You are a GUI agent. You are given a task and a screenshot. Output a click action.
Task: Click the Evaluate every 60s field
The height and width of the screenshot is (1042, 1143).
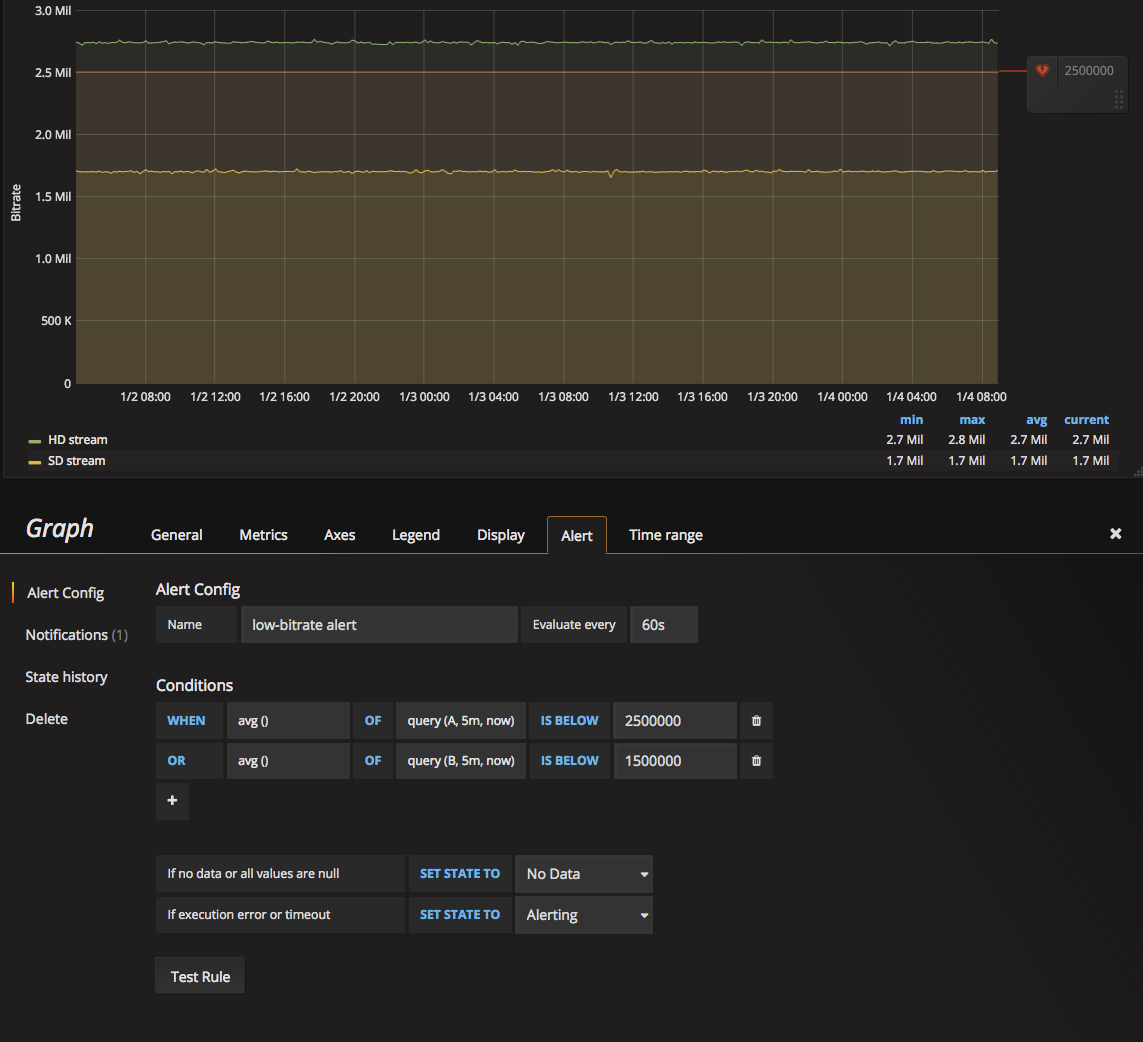pos(663,625)
